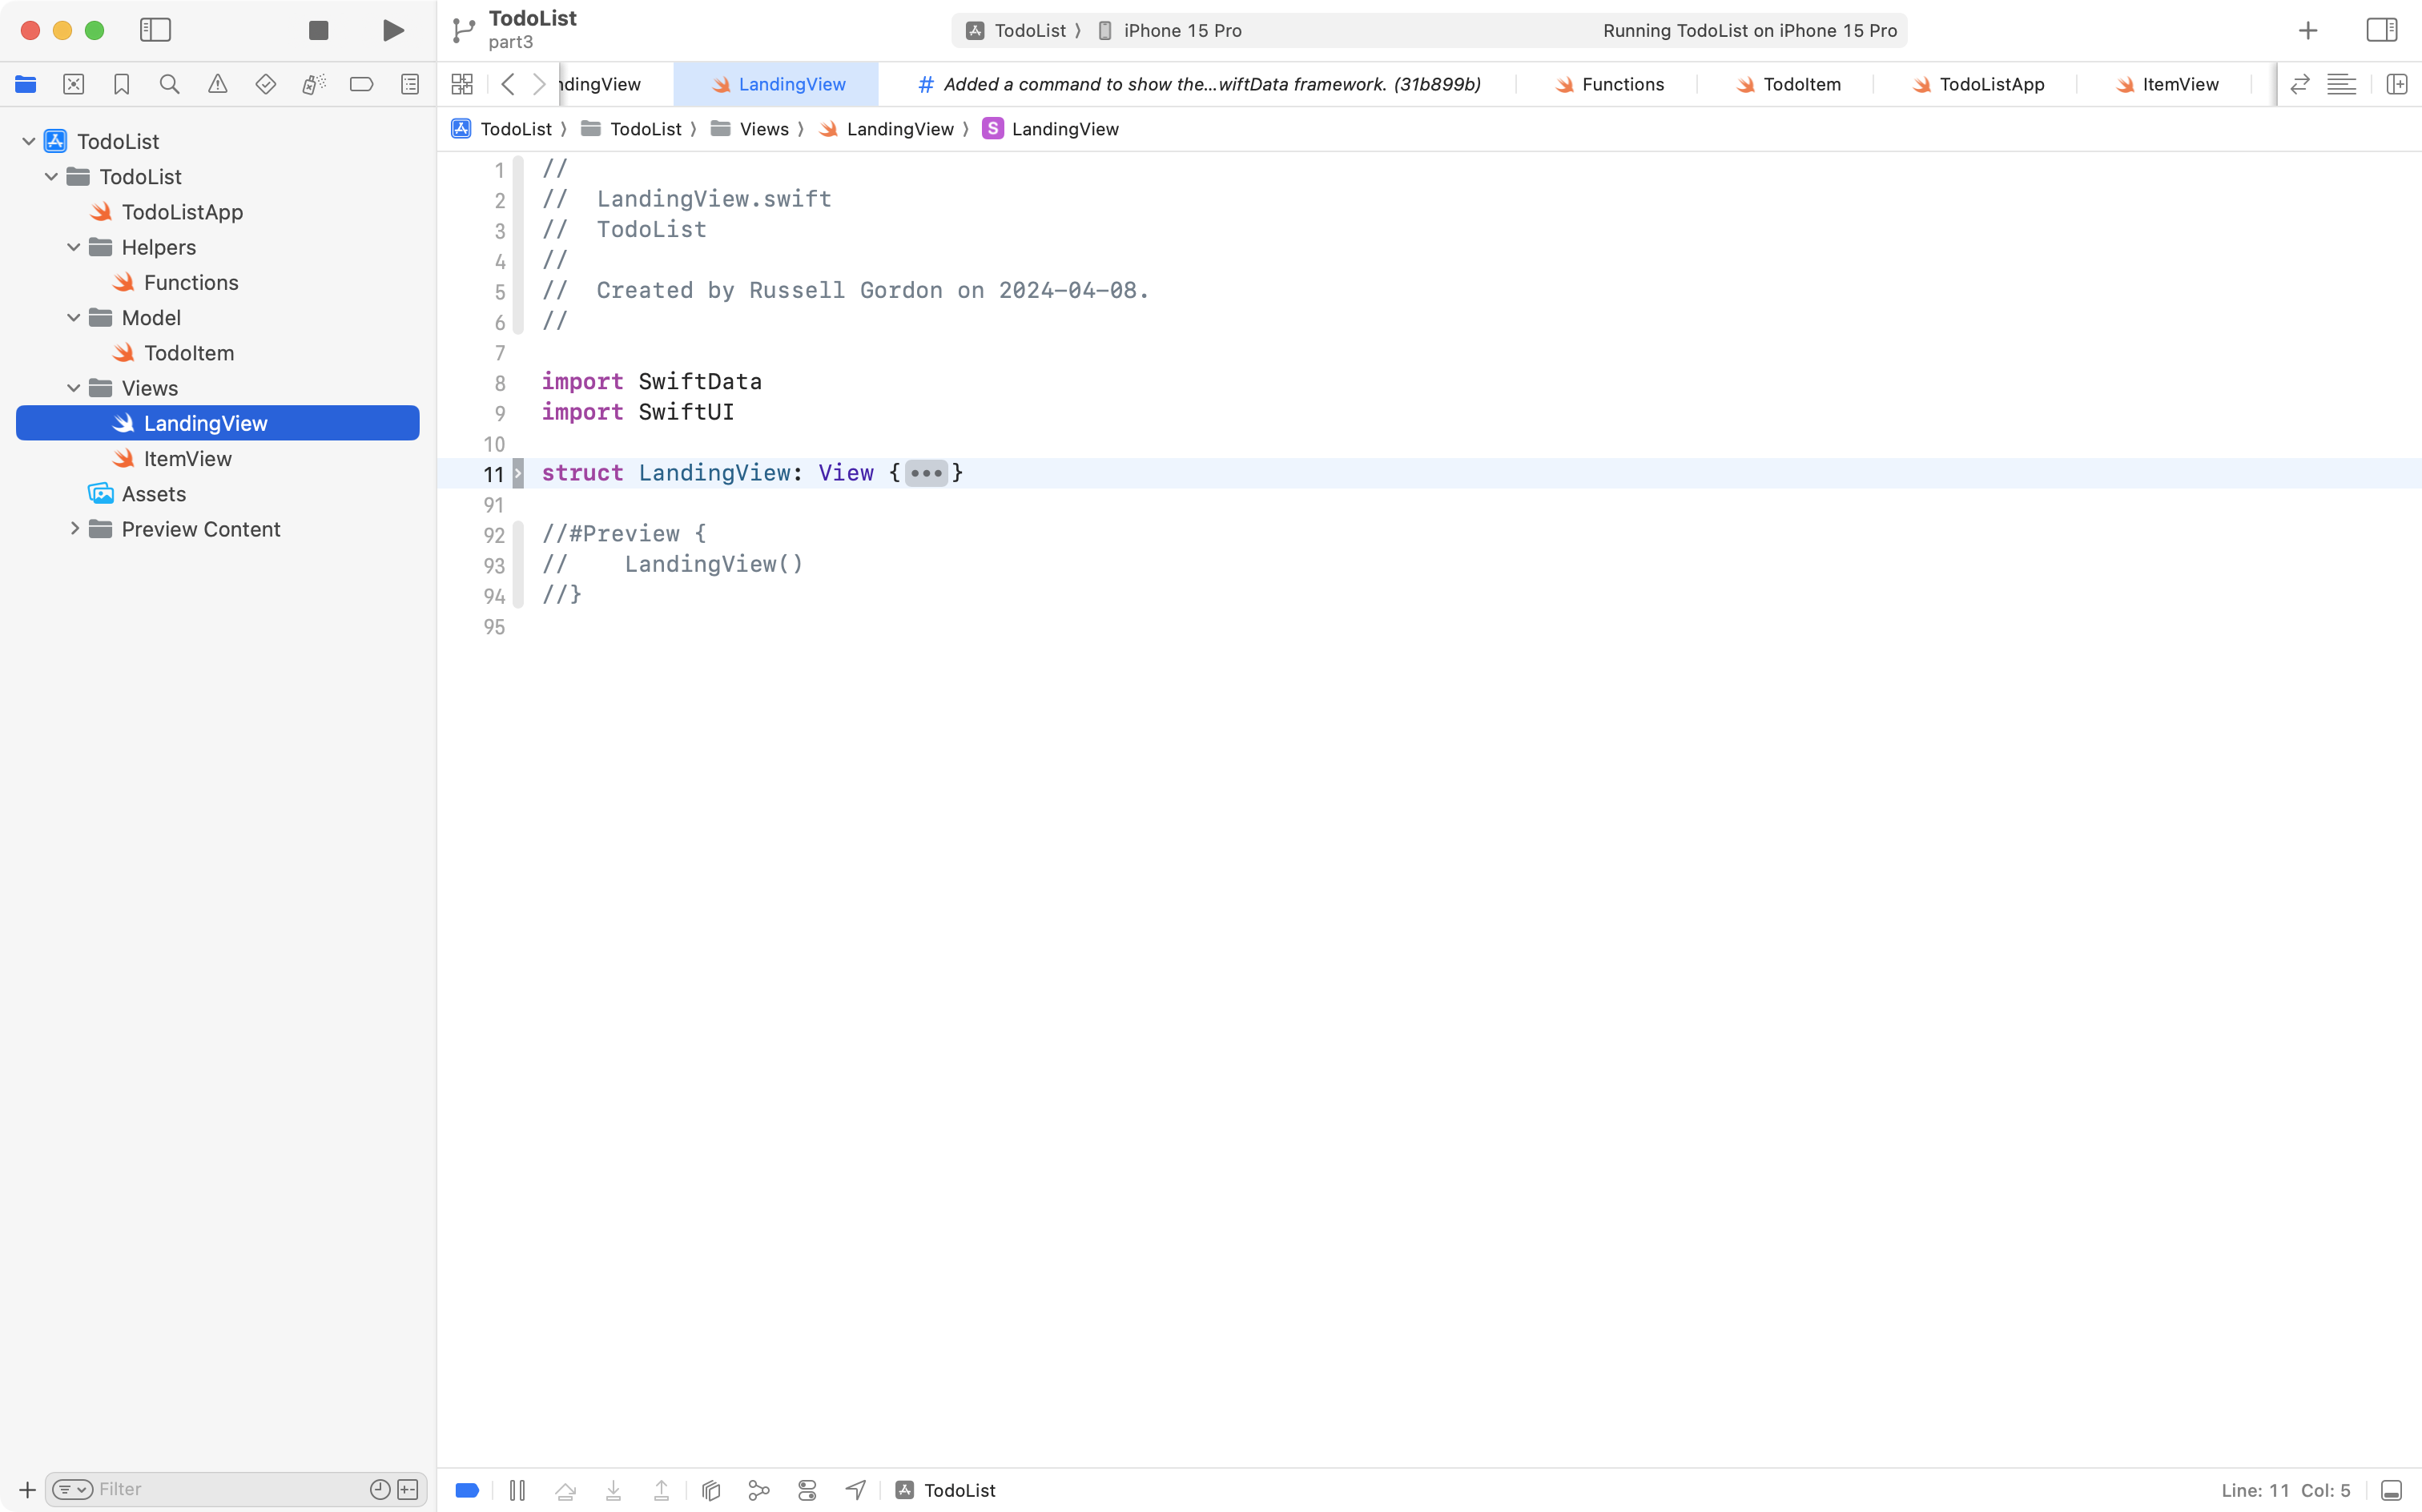
Task: Open the Bookmark navigator
Action: [121, 84]
